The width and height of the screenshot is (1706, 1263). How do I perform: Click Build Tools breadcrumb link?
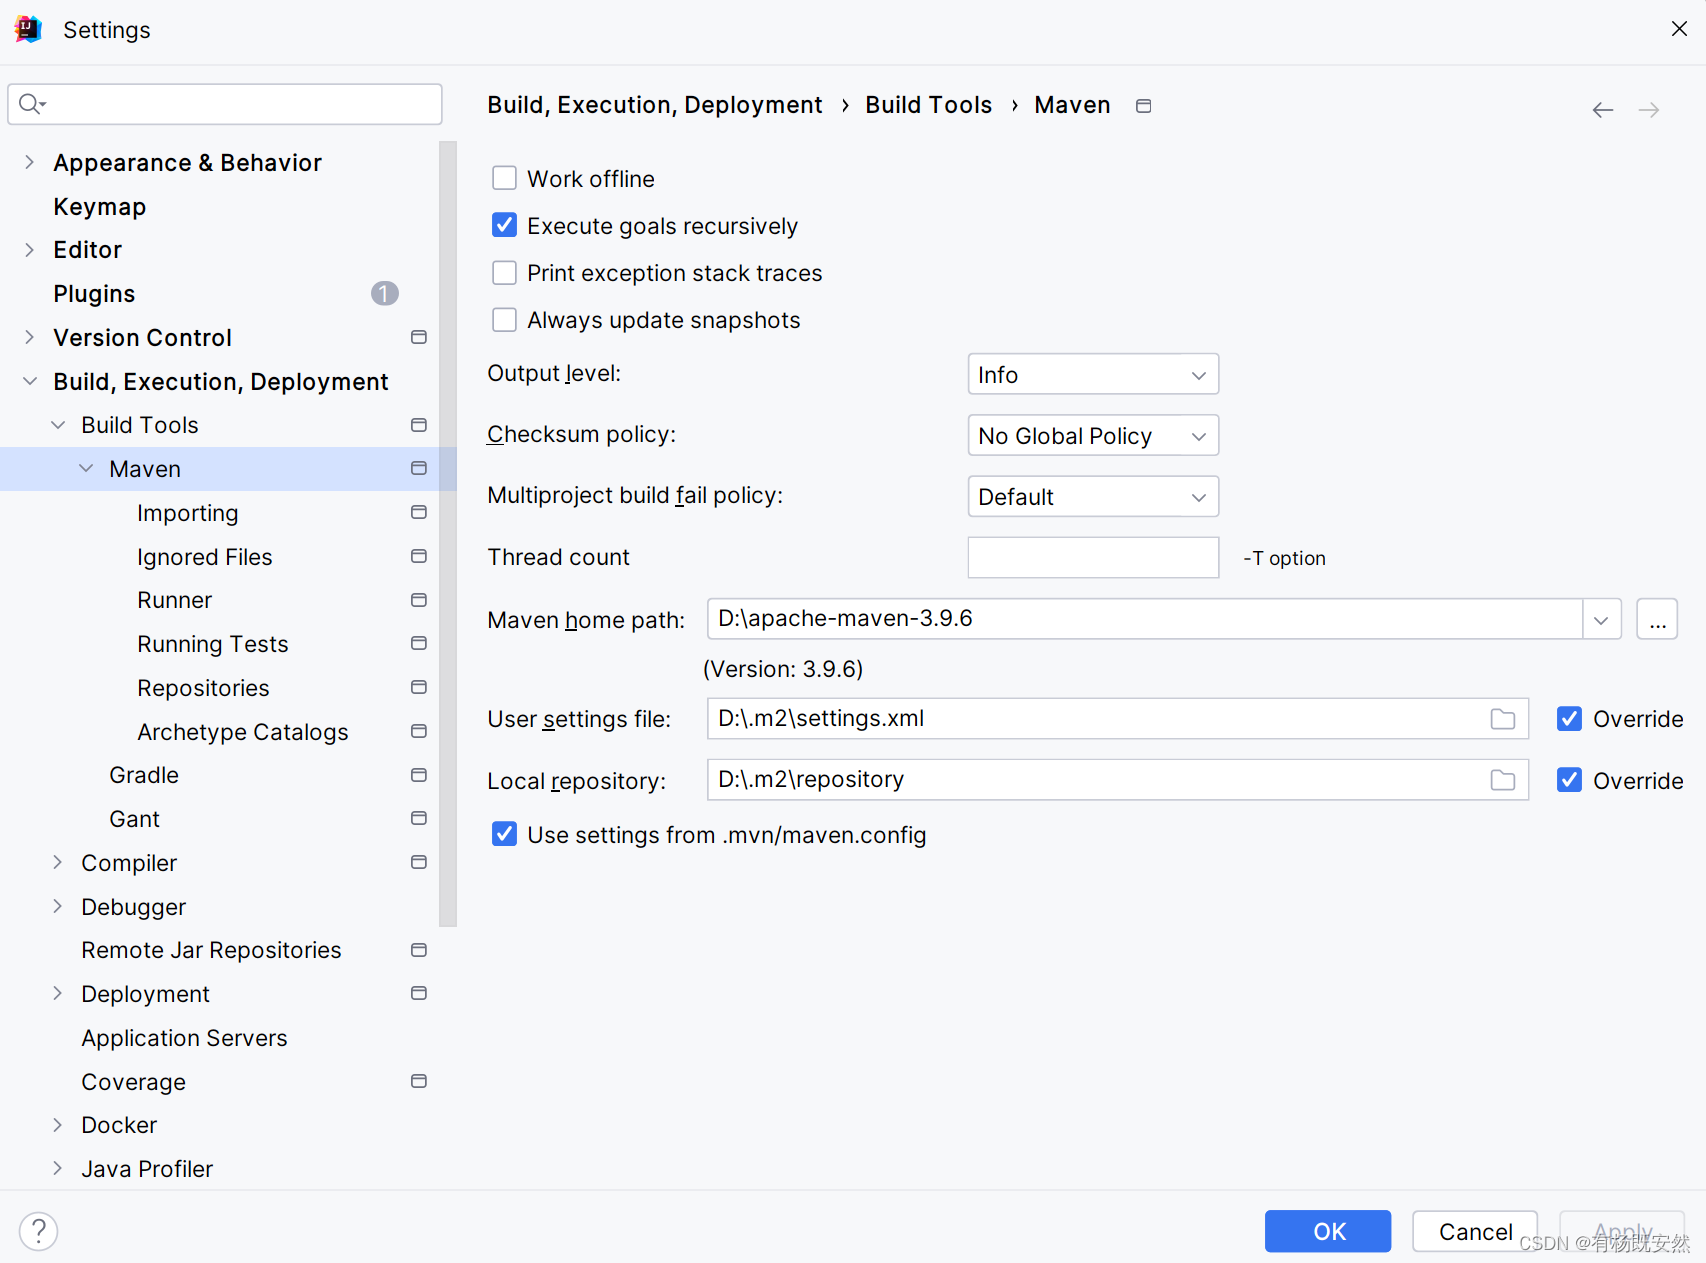click(x=929, y=105)
